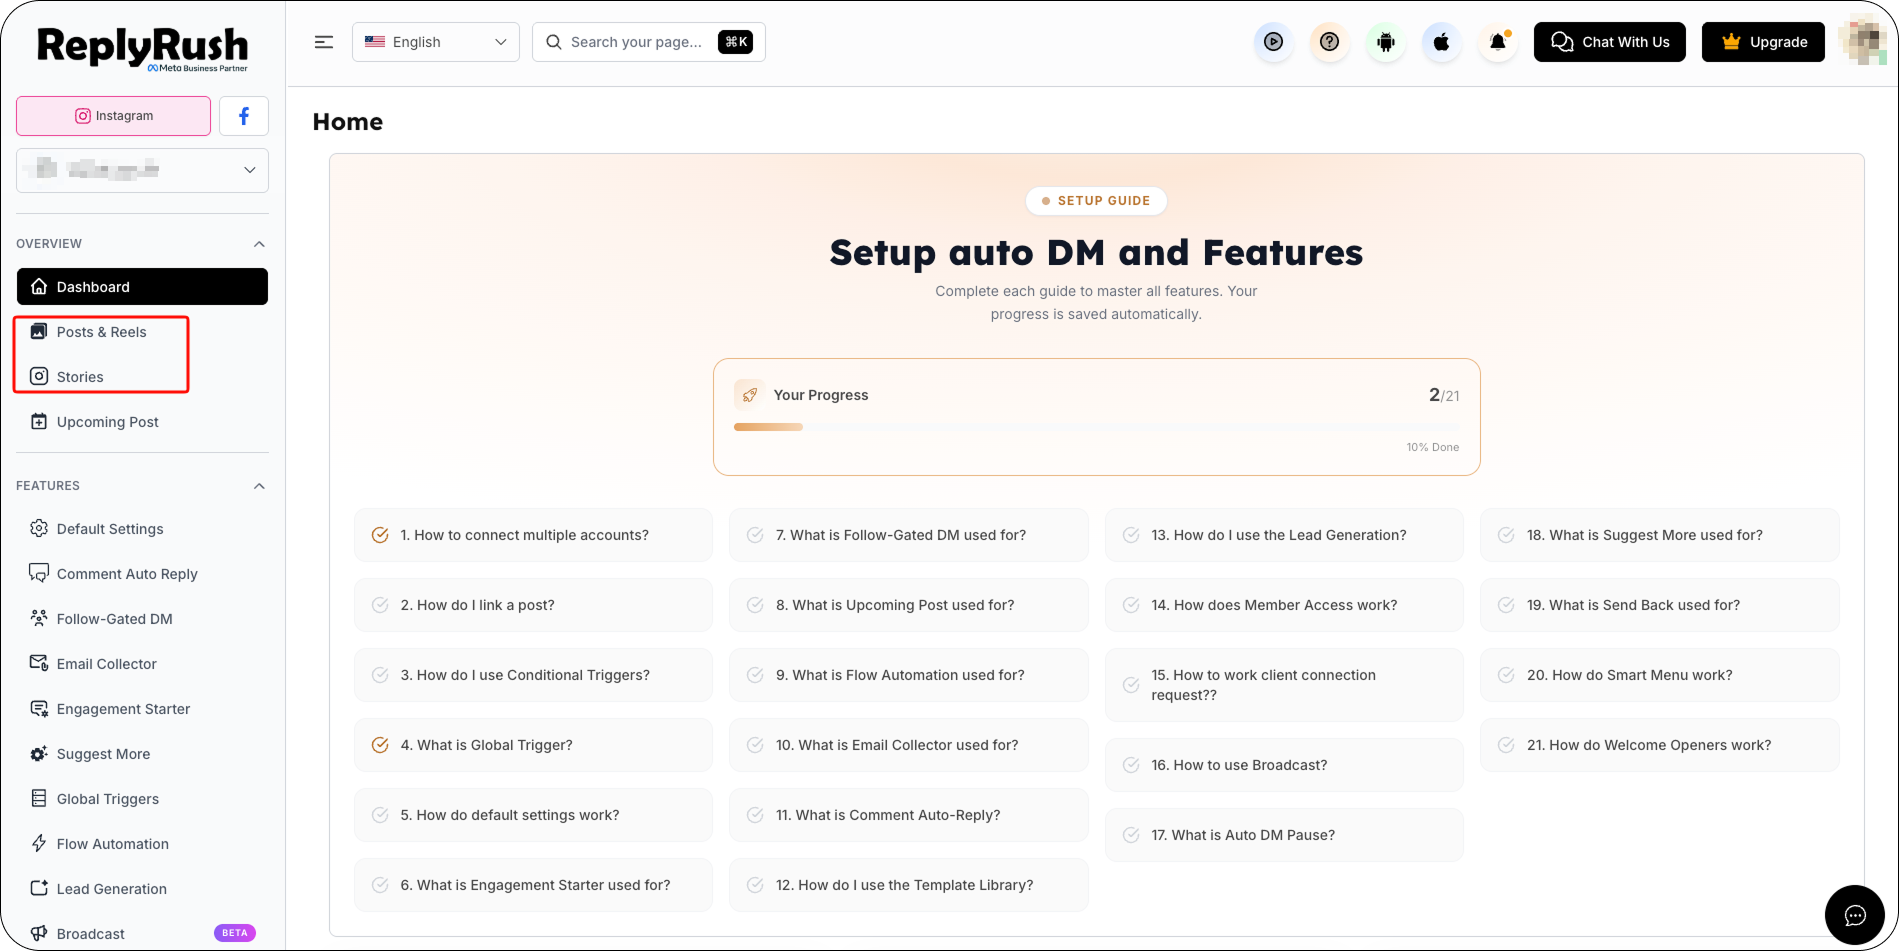Collapse the Overview section chevron
Screen dimensions: 1899x951
[259, 244]
